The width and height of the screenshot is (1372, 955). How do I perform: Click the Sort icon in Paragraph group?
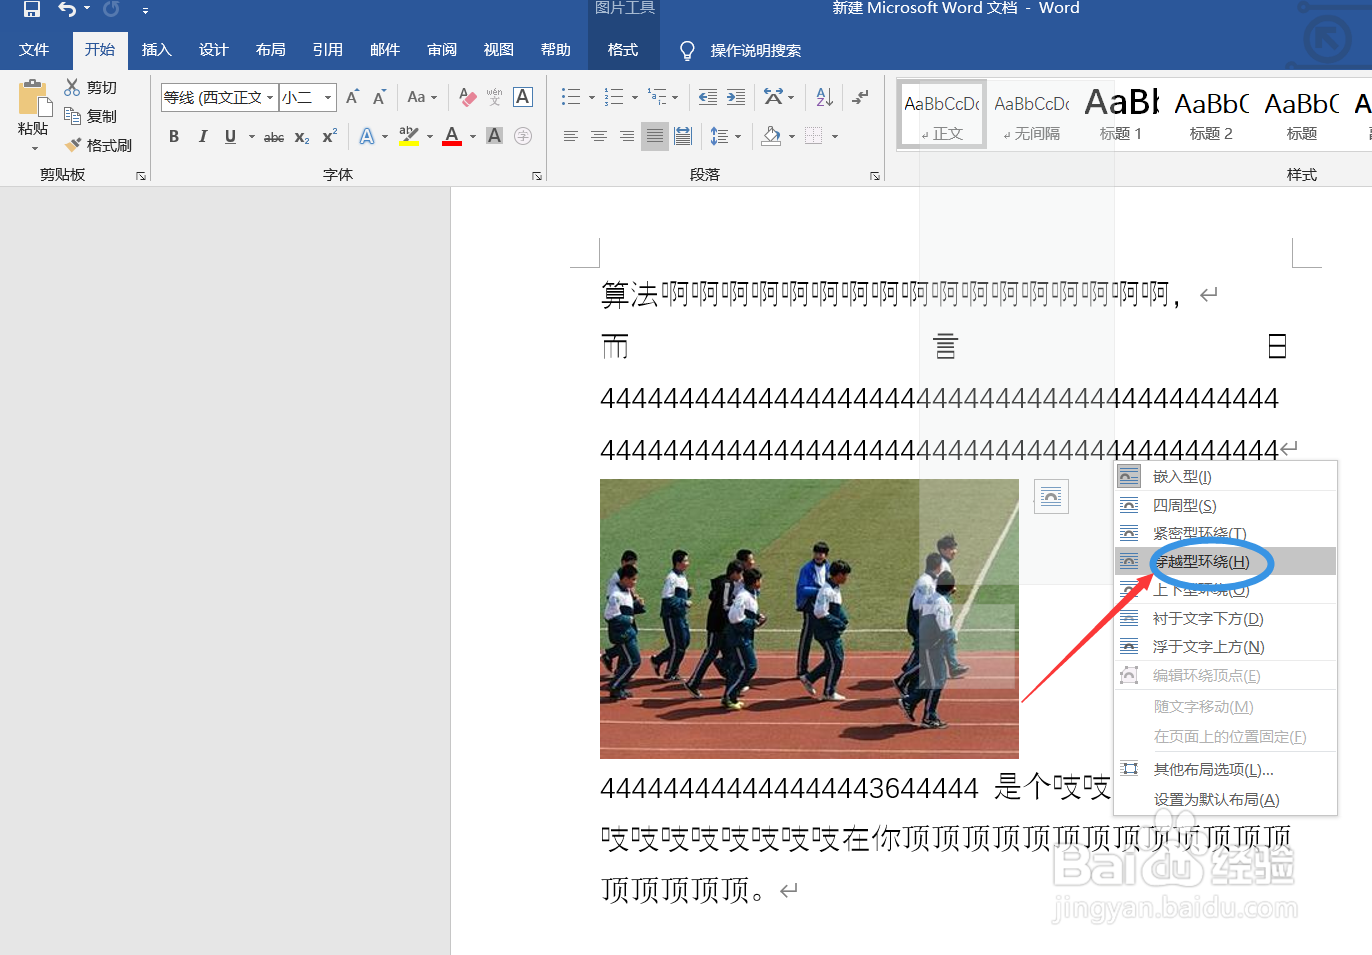(823, 97)
